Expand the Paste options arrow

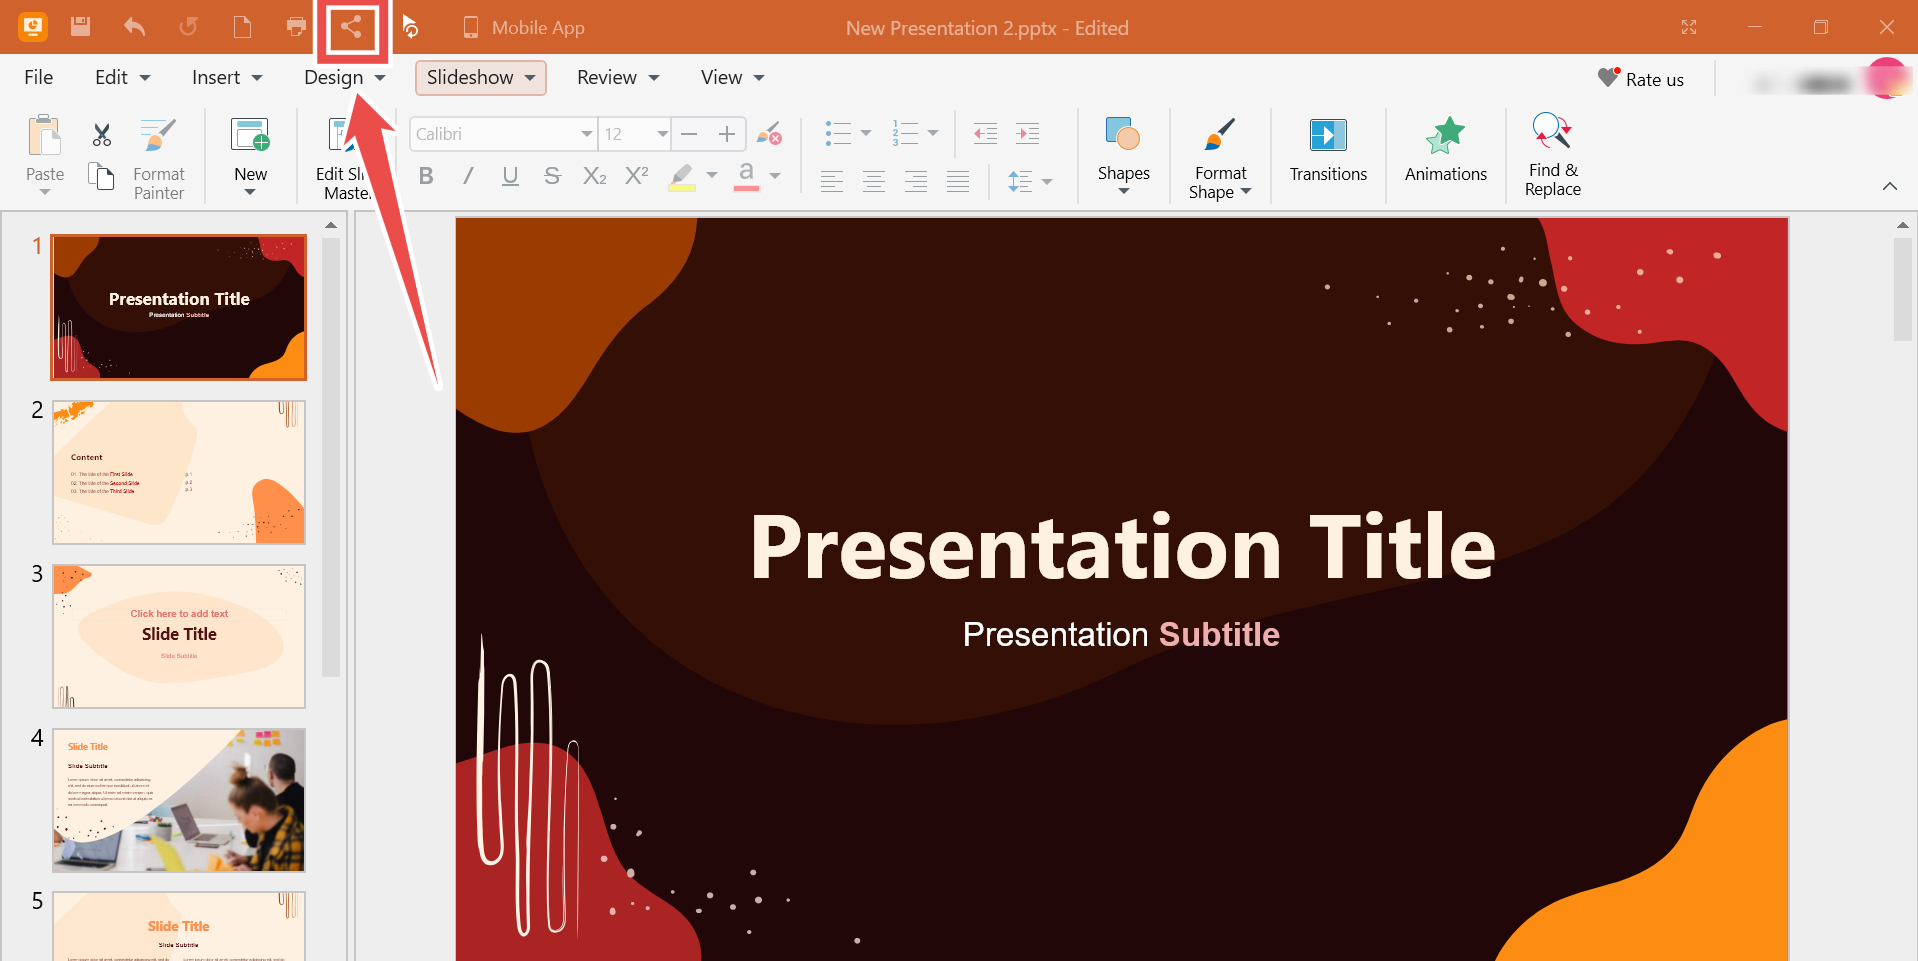45,192
